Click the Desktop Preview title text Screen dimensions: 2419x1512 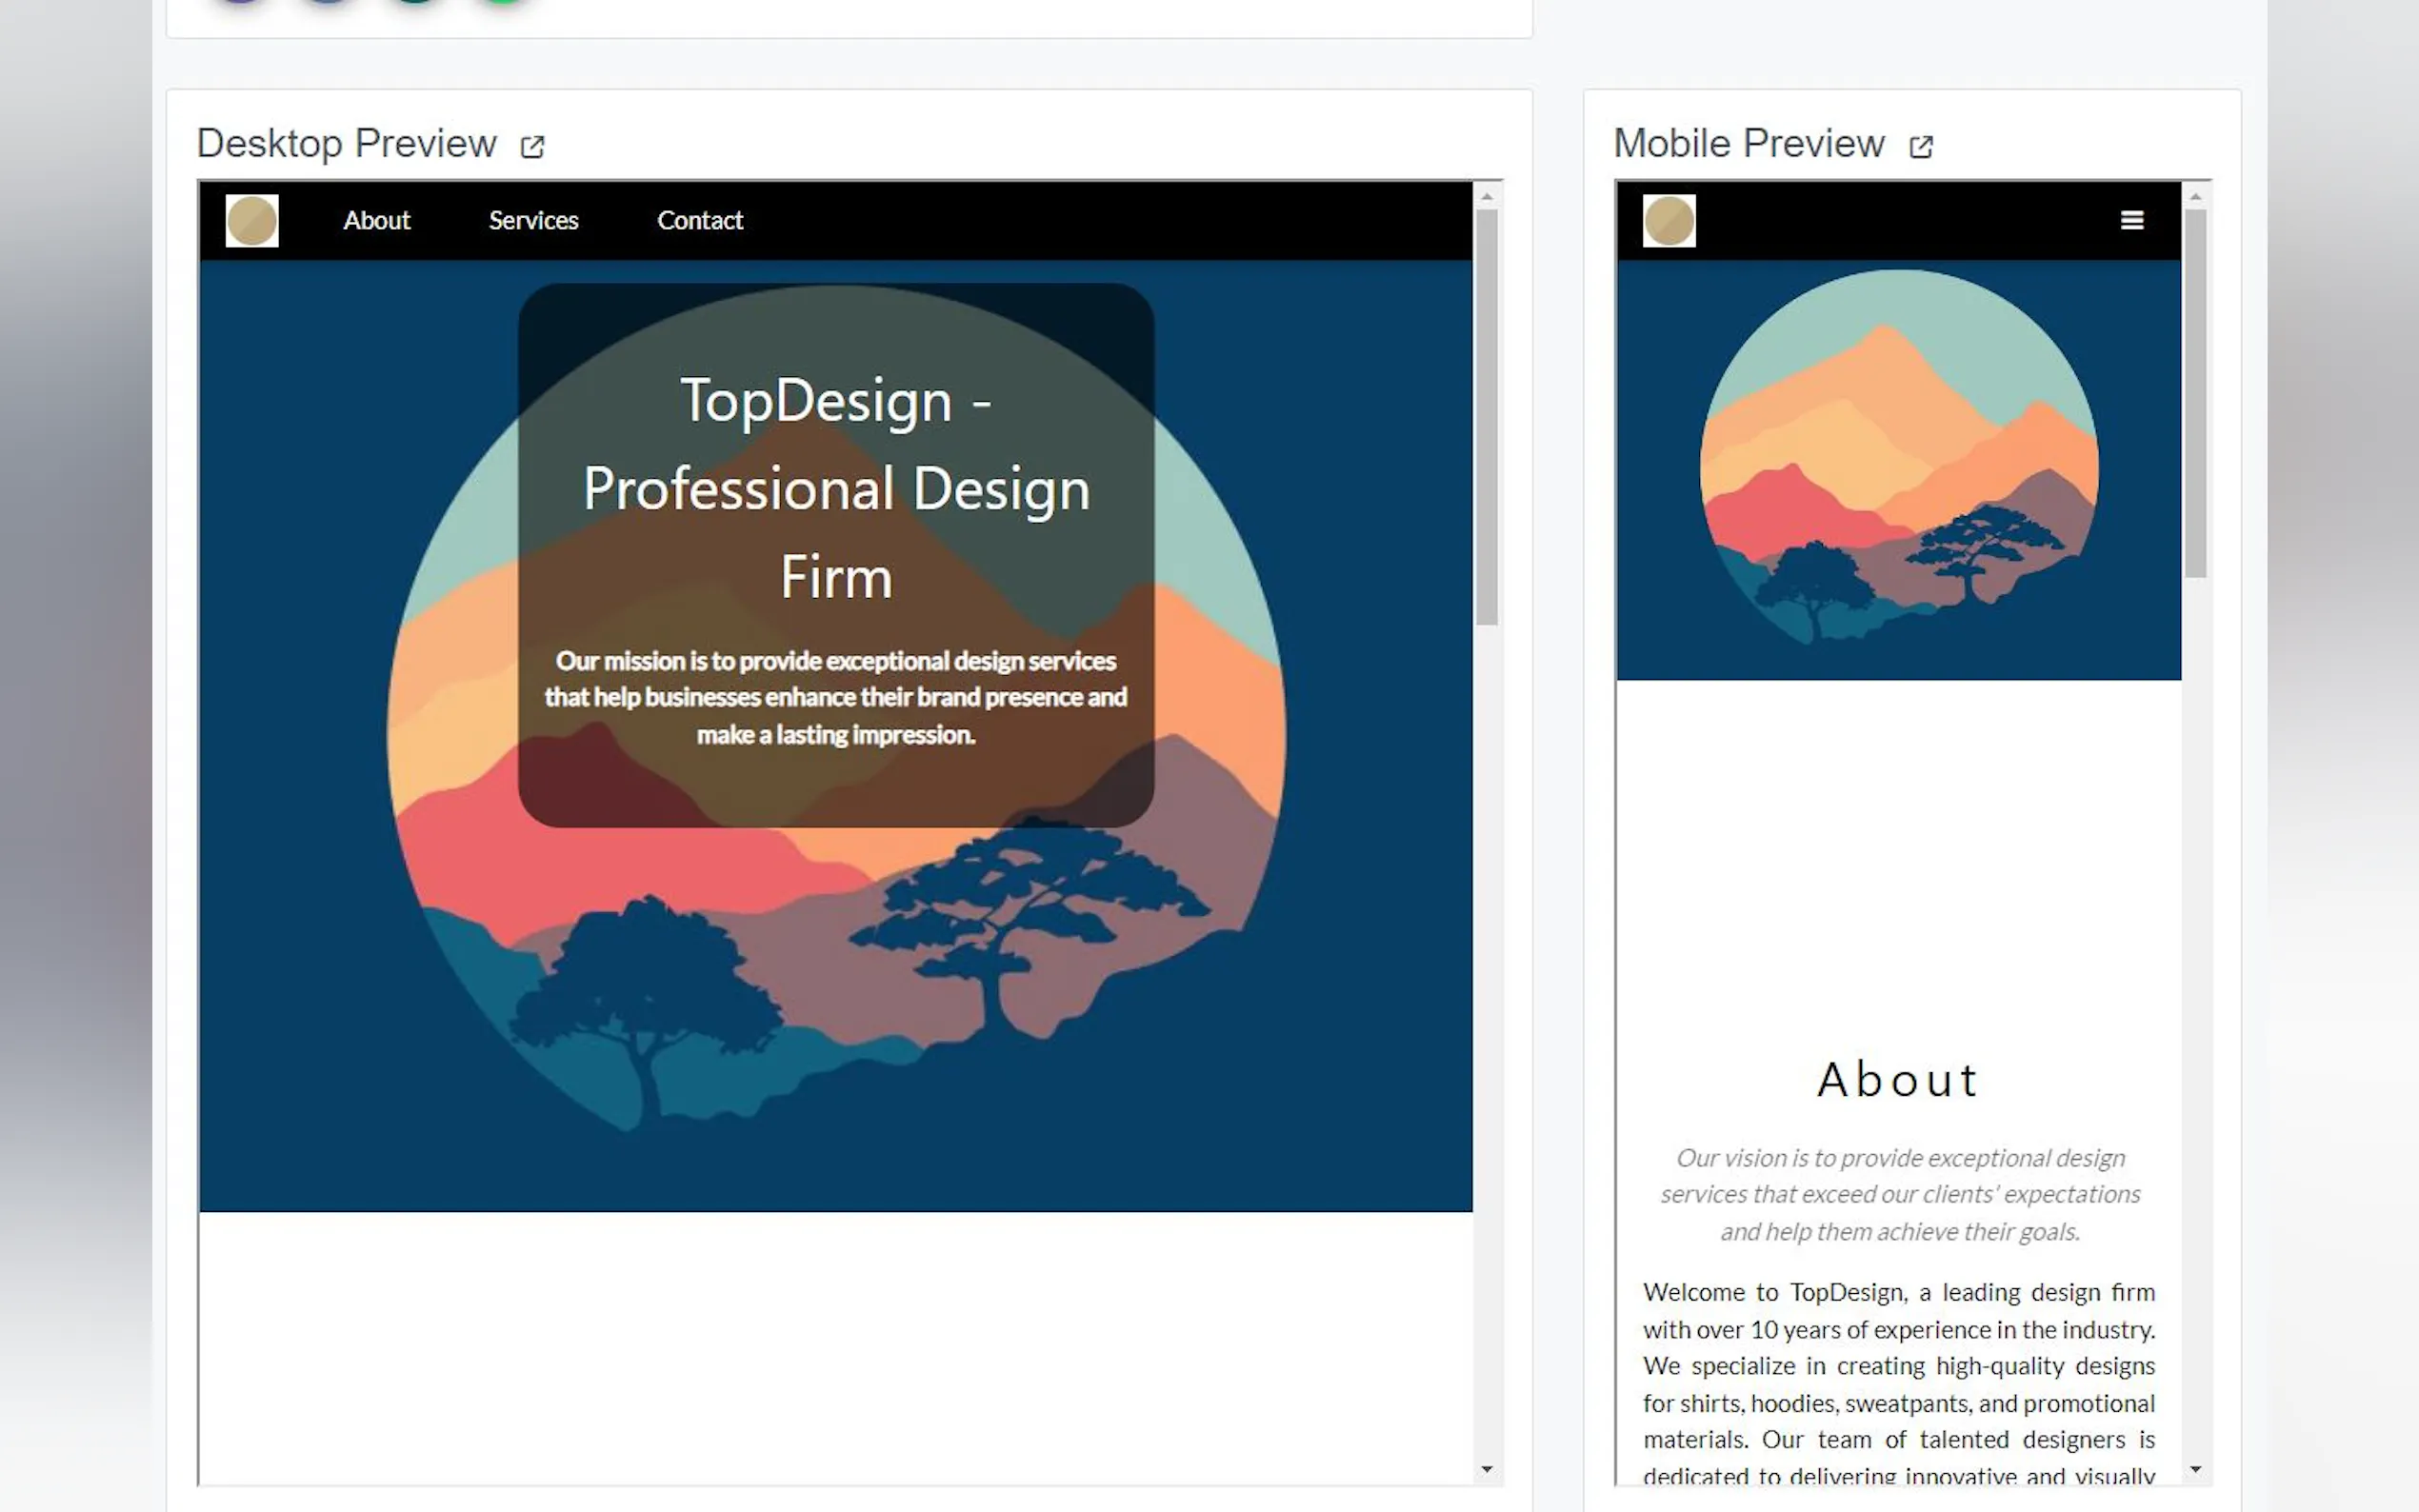click(346, 144)
